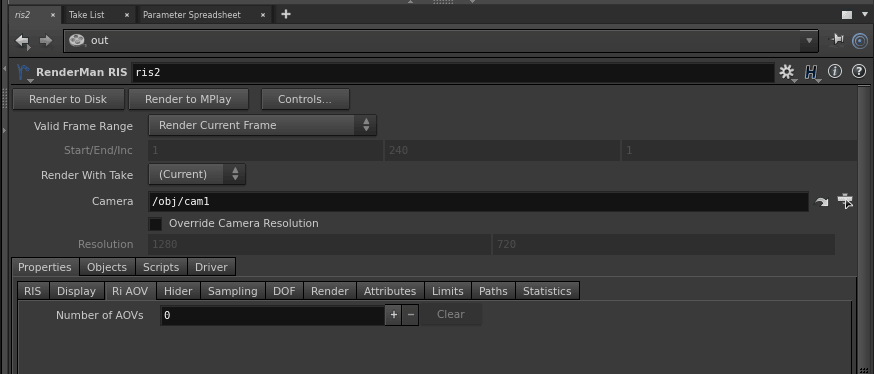Open the Driver tab
The width and height of the screenshot is (874, 374).
pyautogui.click(x=211, y=267)
